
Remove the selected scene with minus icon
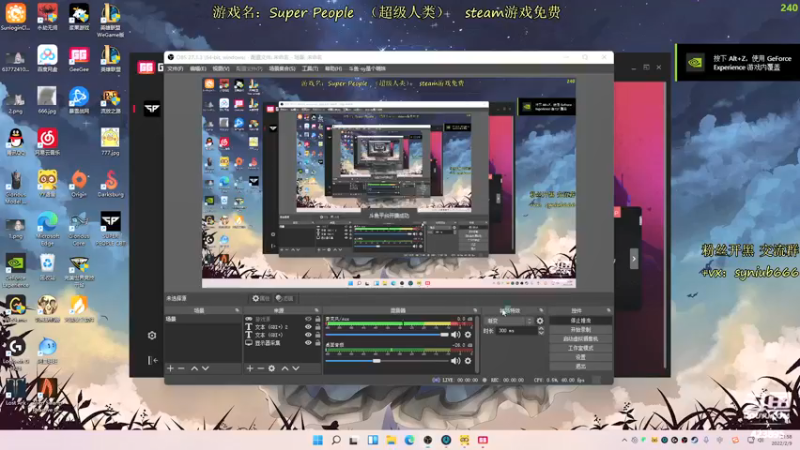[181, 368]
